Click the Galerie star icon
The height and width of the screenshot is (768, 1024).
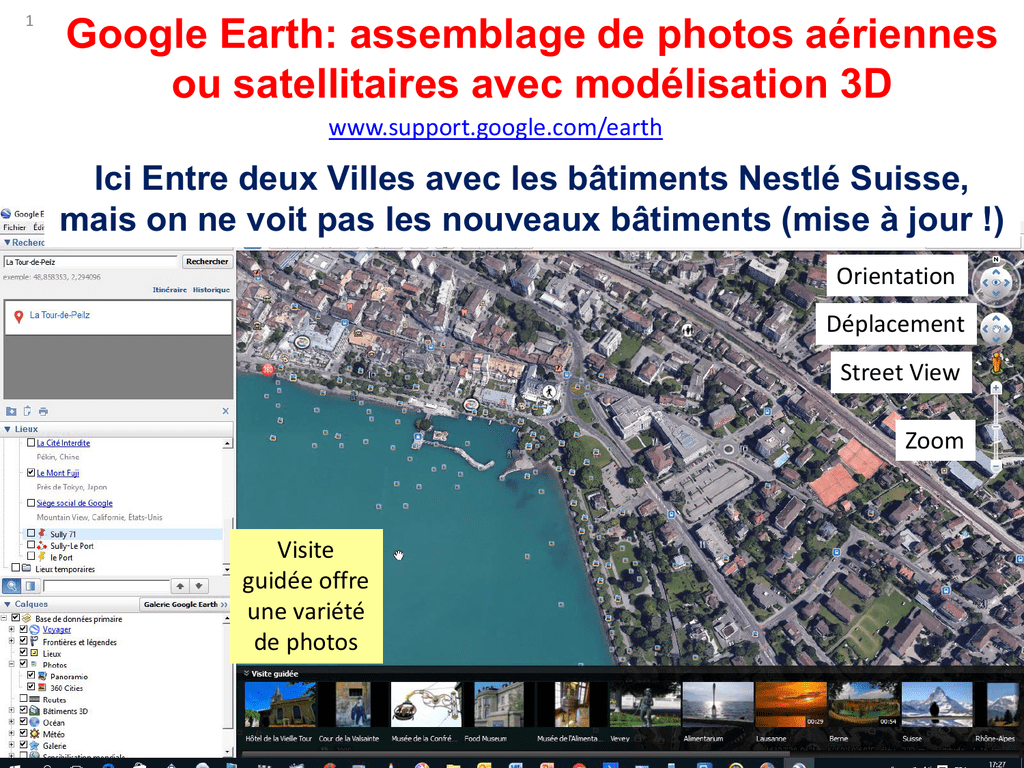35,745
